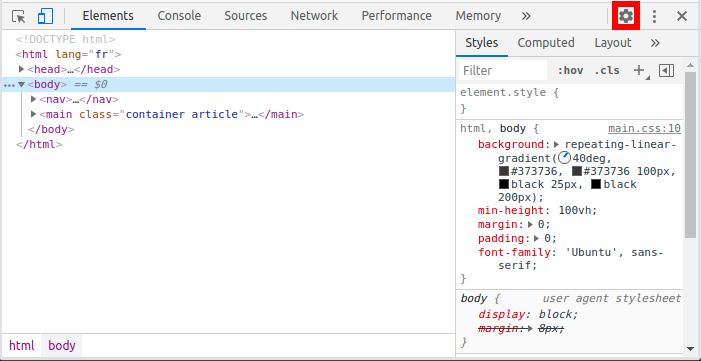Screen dimensions: 701x361
Task: Click the Styles pane scrollbar thumb
Action: coord(690,154)
